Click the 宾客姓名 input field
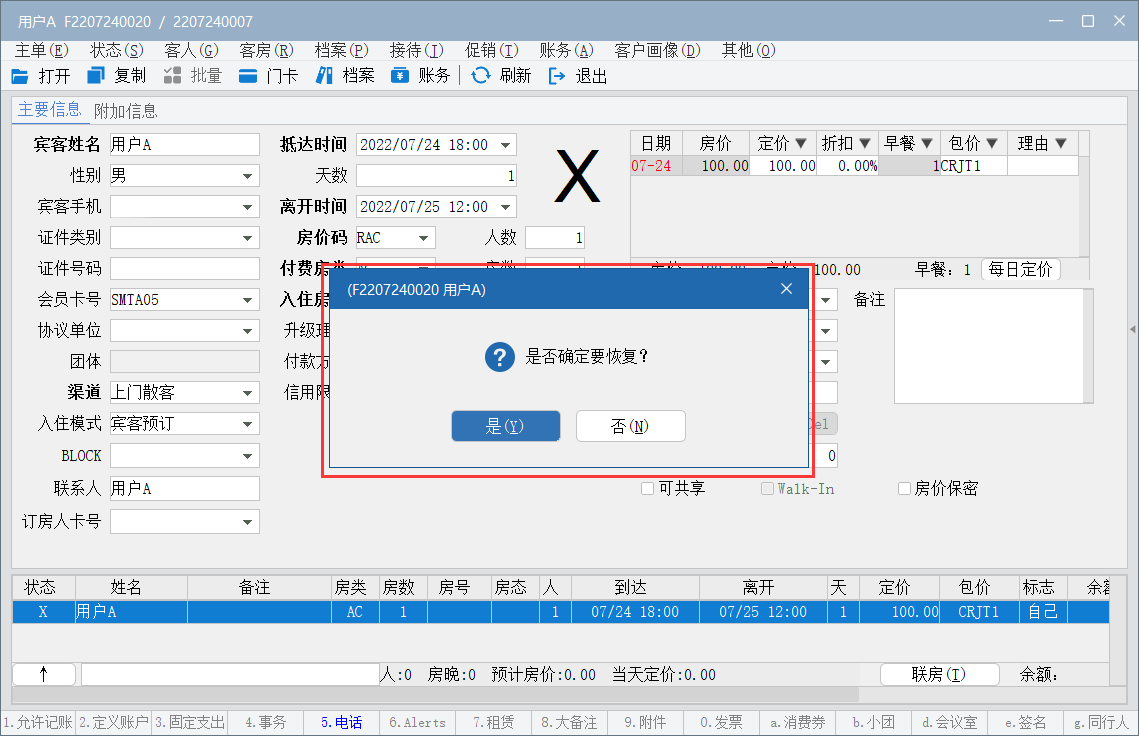Screen dimensions: 1139x736 tap(184, 146)
